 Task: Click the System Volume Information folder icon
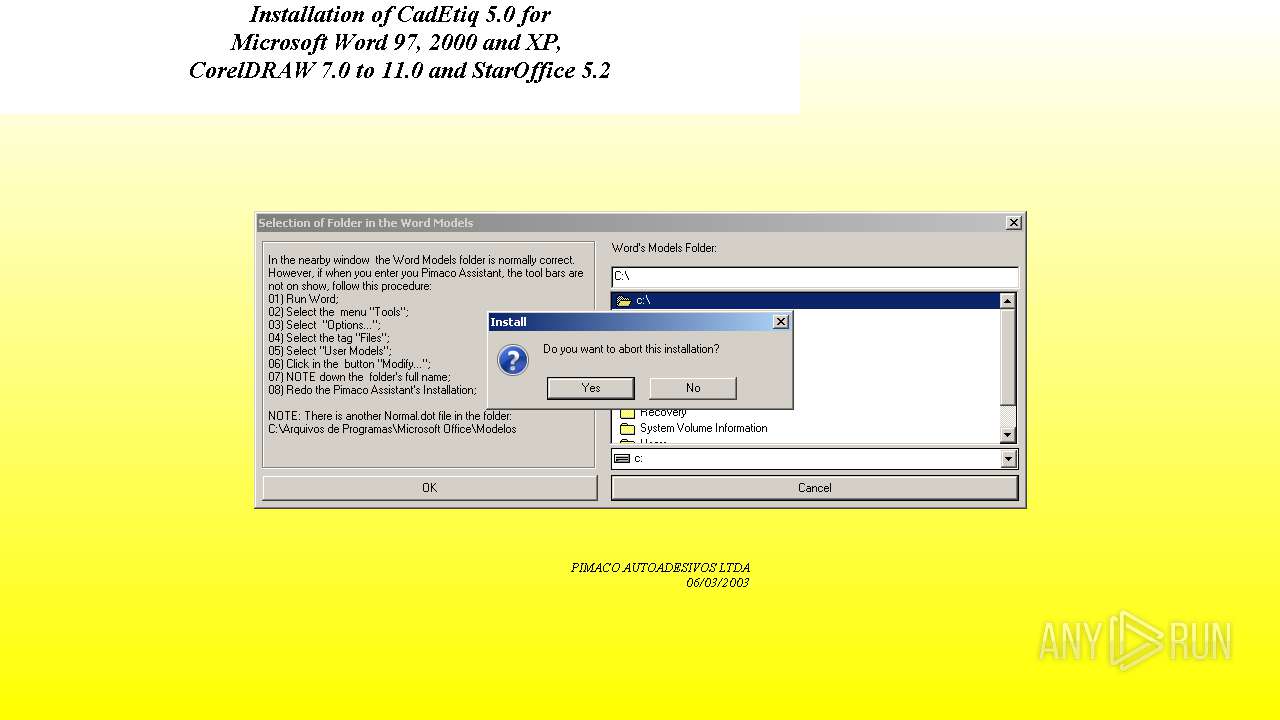click(x=628, y=428)
